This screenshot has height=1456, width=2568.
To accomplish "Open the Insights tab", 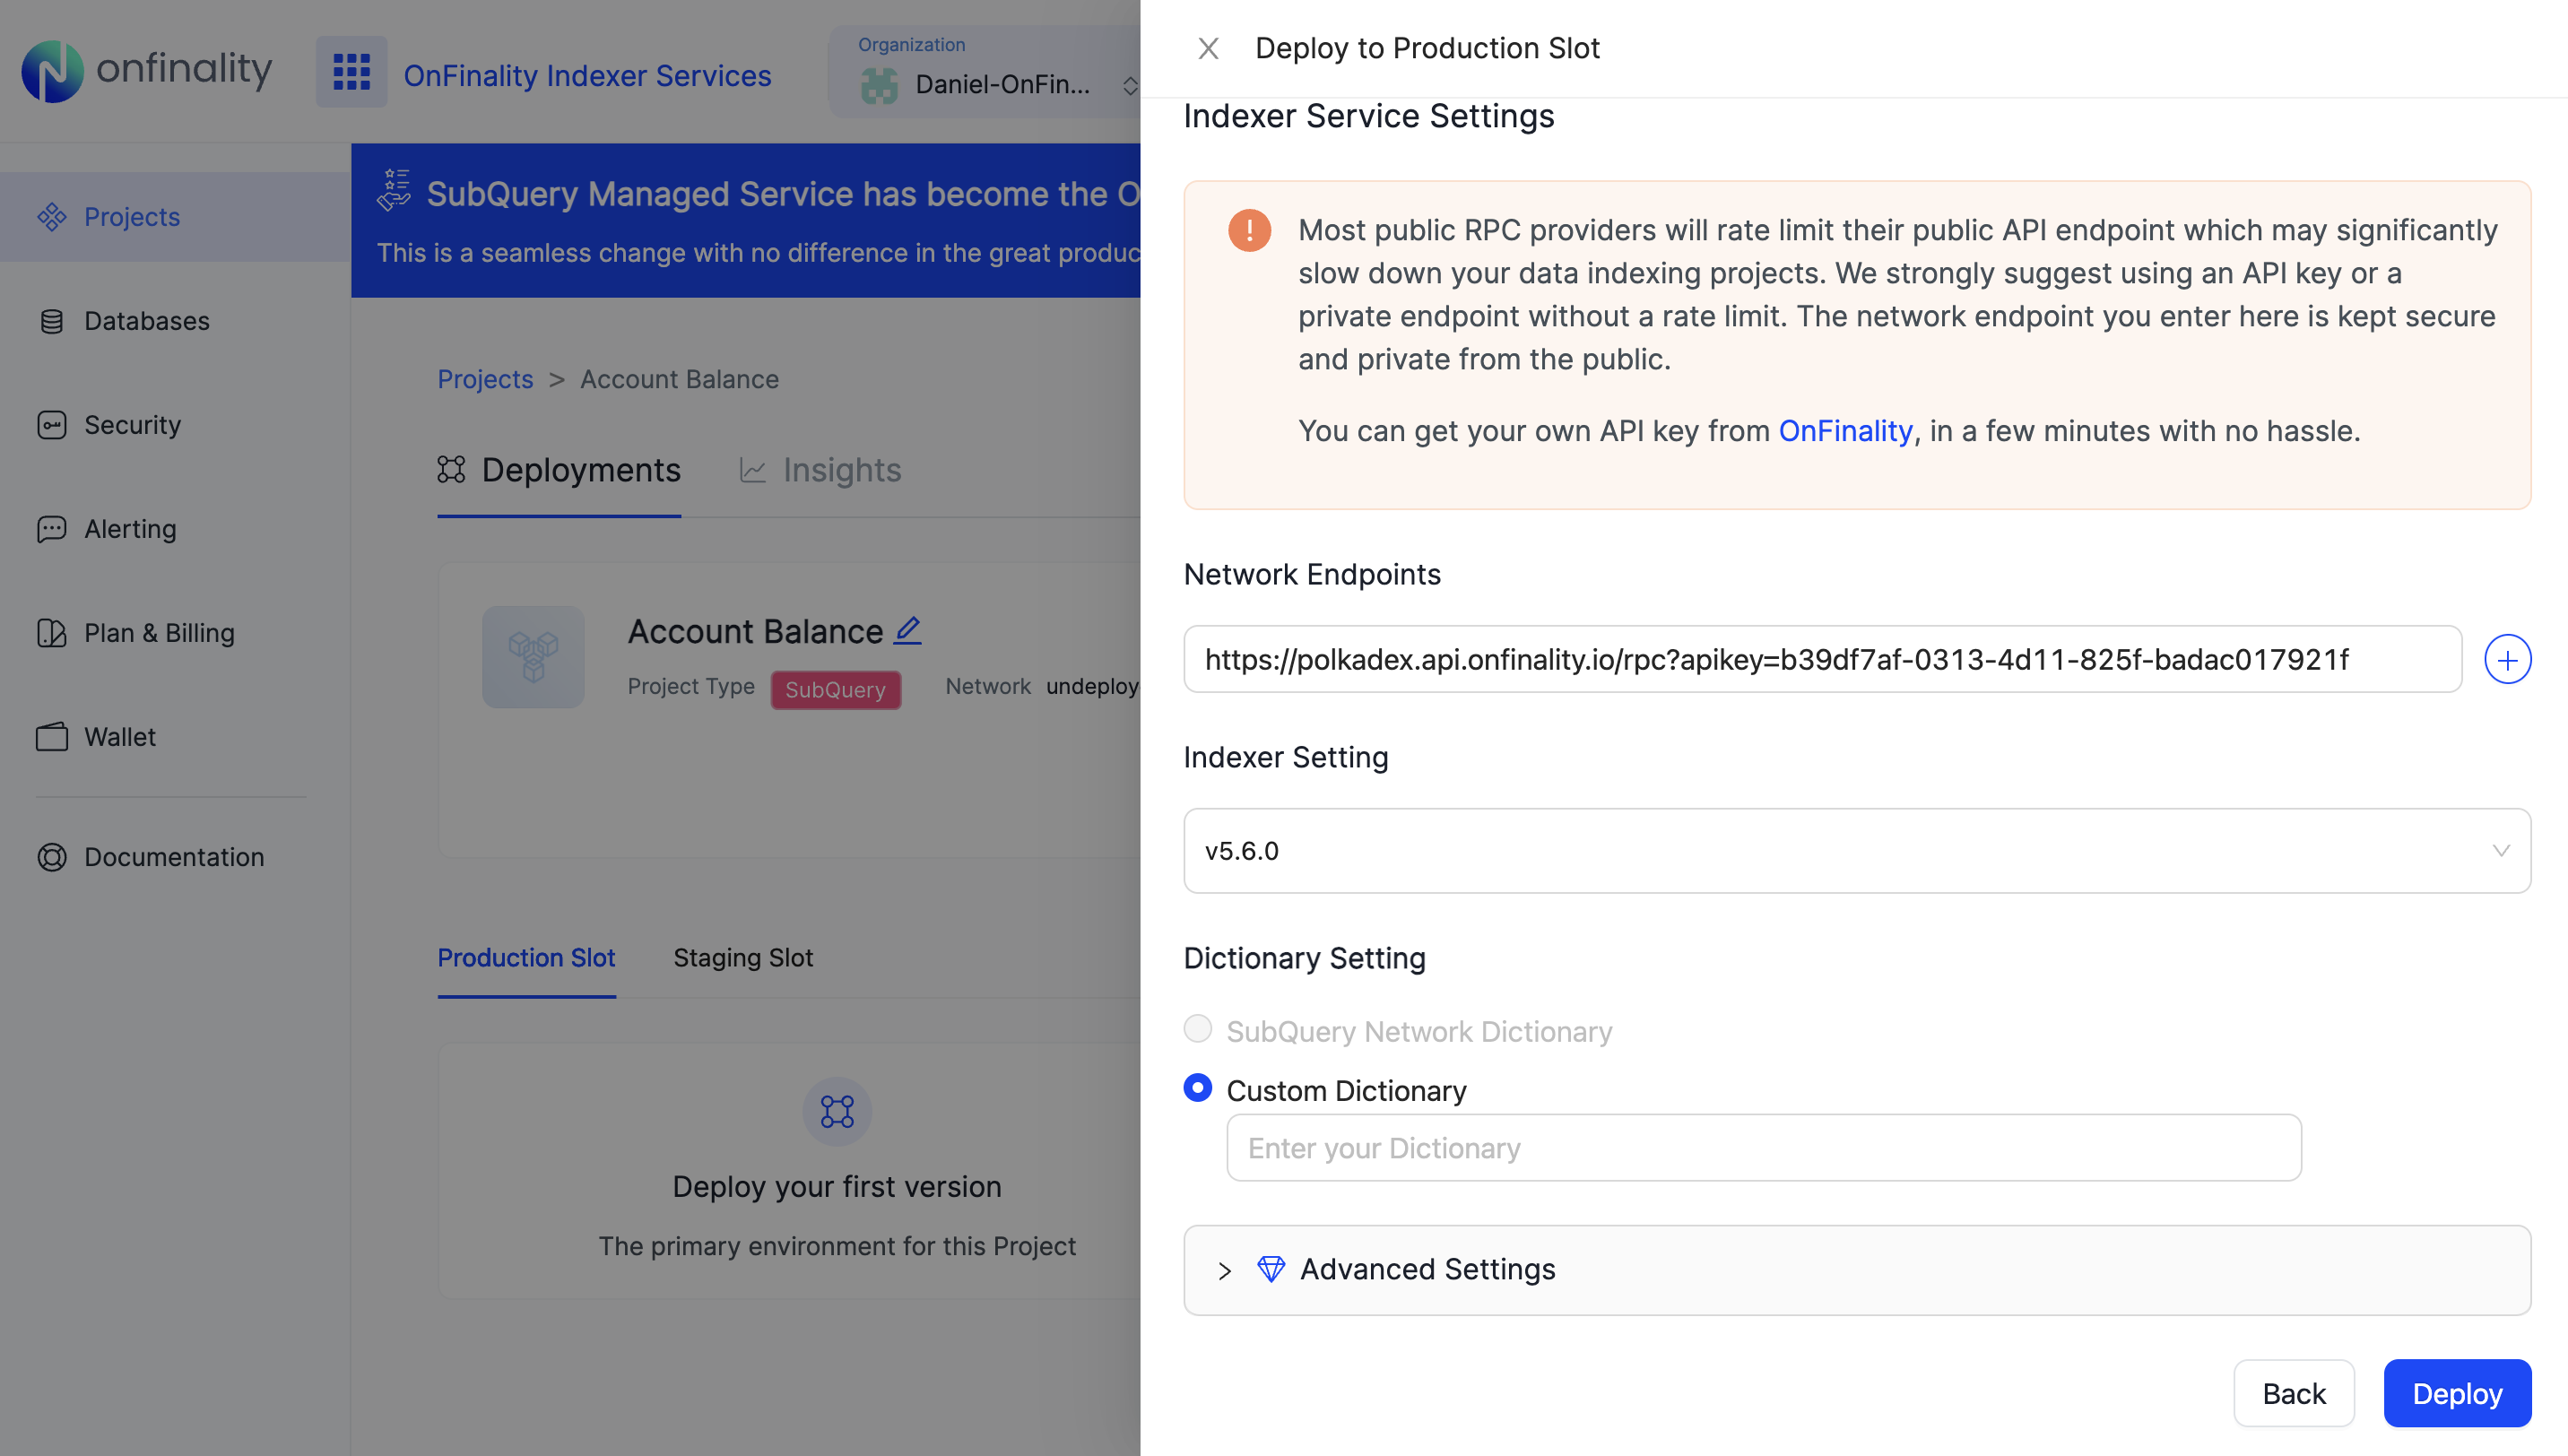I will tap(842, 470).
